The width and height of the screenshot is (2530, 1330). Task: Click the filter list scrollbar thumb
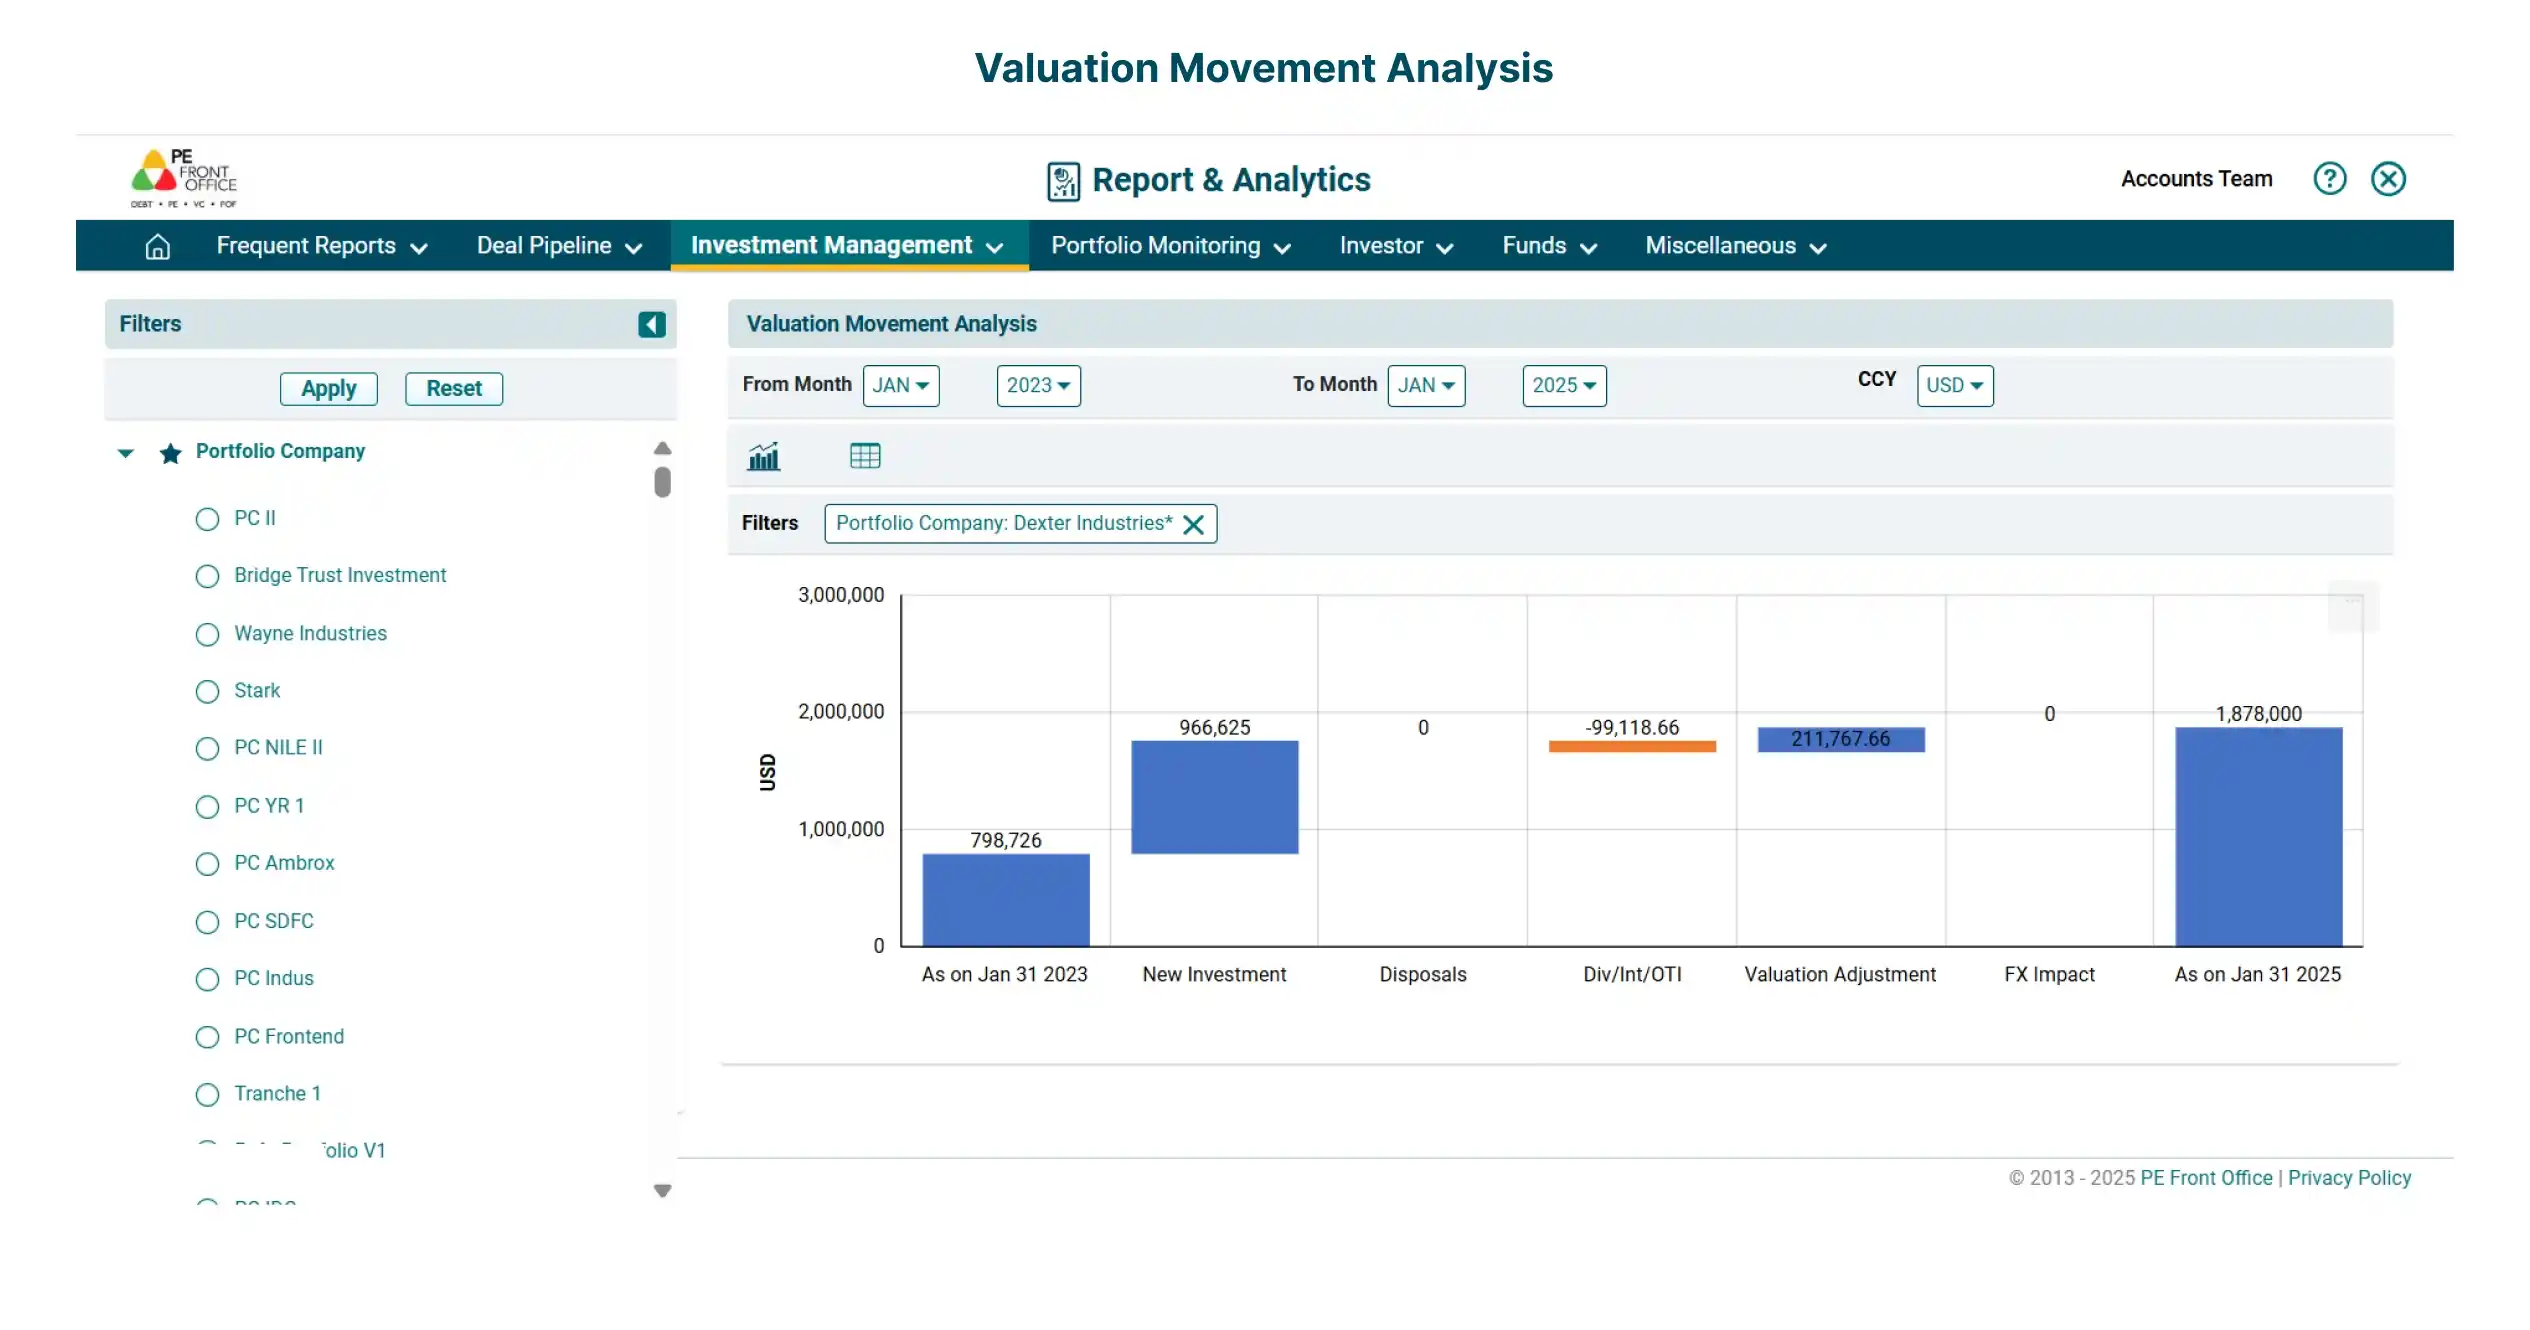click(662, 482)
